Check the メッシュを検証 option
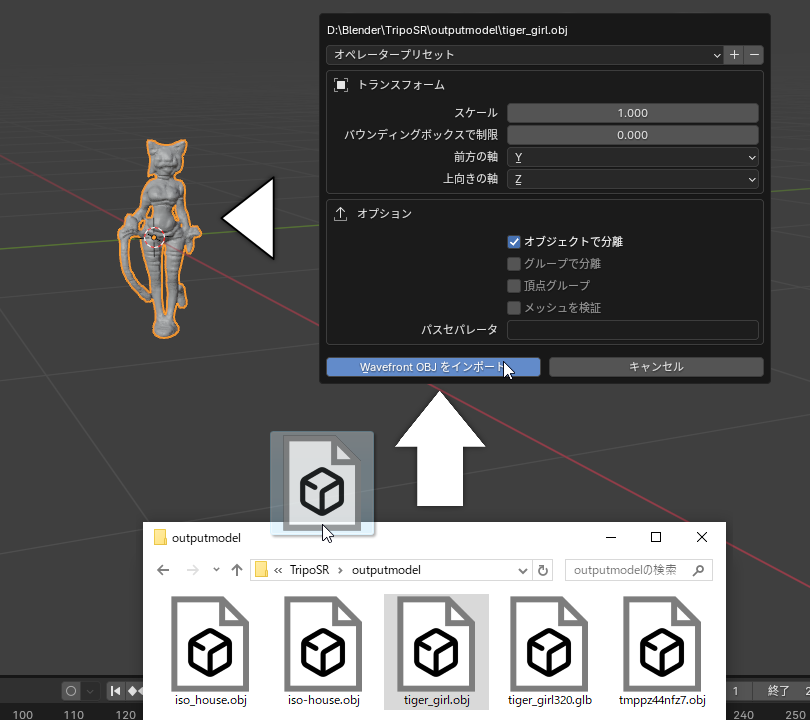Image resolution: width=810 pixels, height=720 pixels. [513, 307]
